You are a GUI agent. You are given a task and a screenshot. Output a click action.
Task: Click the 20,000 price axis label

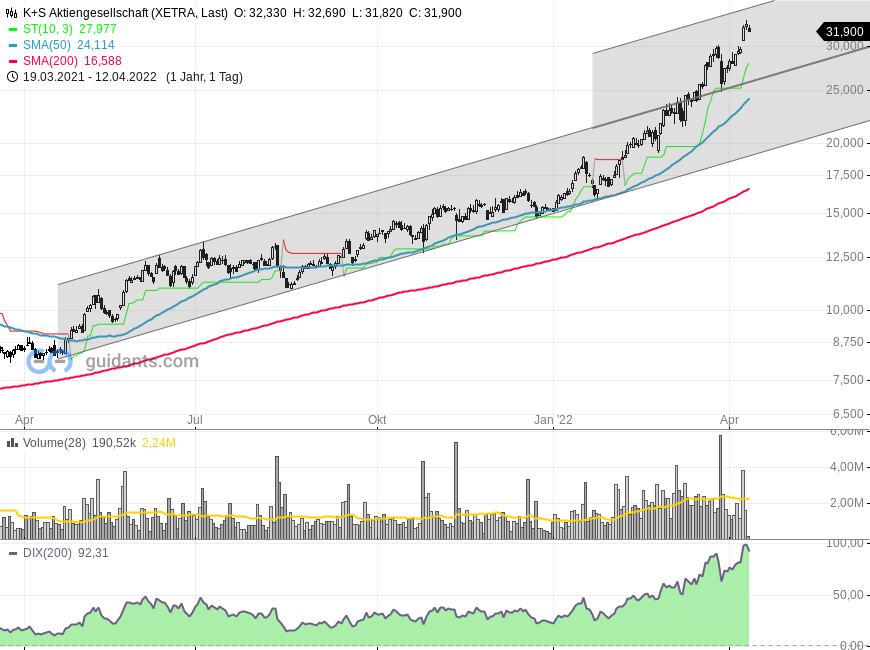[x=844, y=143]
